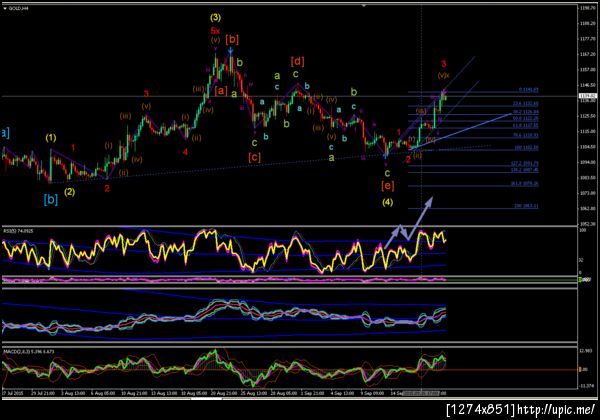Select the orange [b] wave label near peak

coord(232,39)
